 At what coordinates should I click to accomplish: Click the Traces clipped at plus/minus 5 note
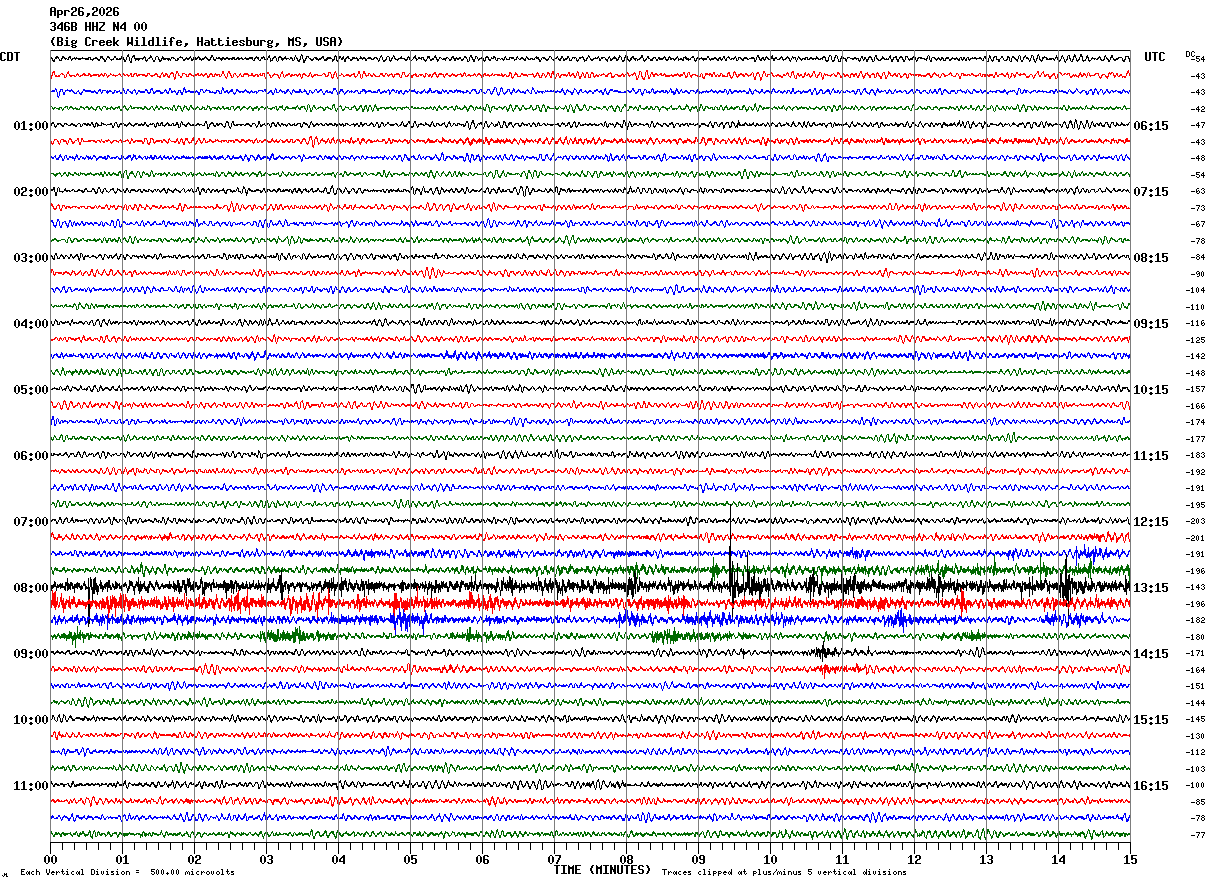click(x=784, y=873)
